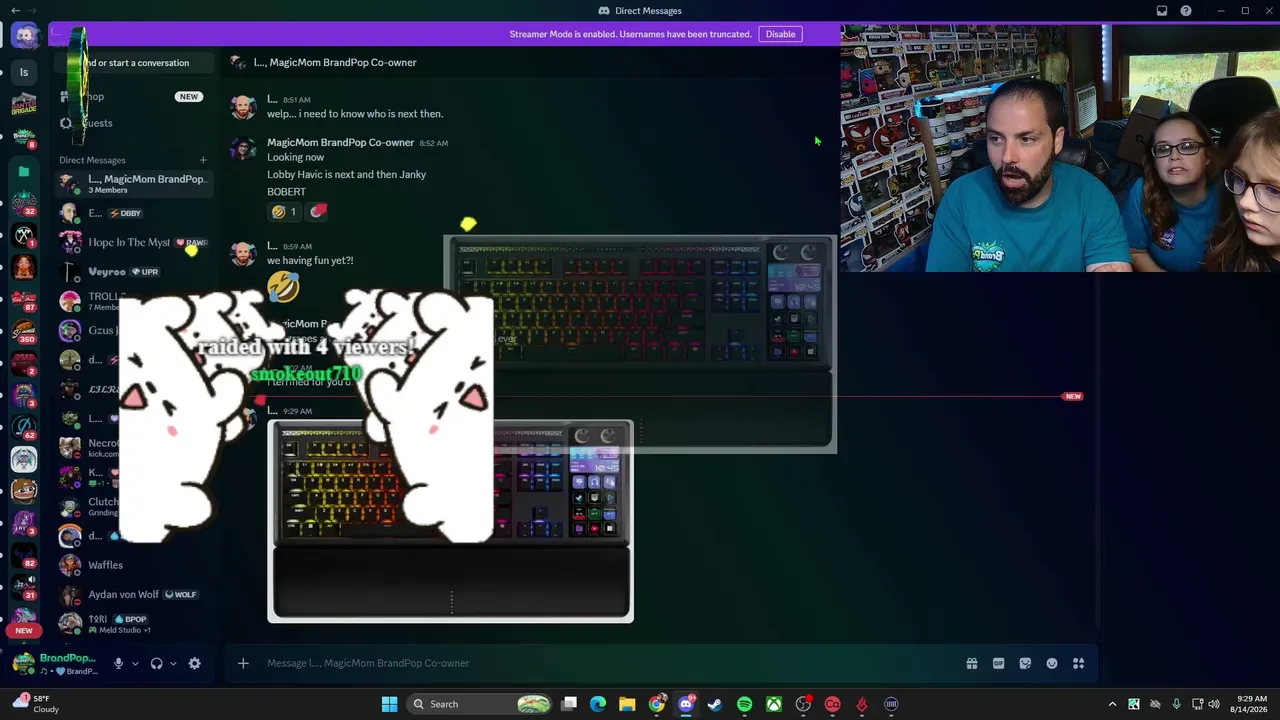Add the red reaction next to laughing emoji

point(318,211)
